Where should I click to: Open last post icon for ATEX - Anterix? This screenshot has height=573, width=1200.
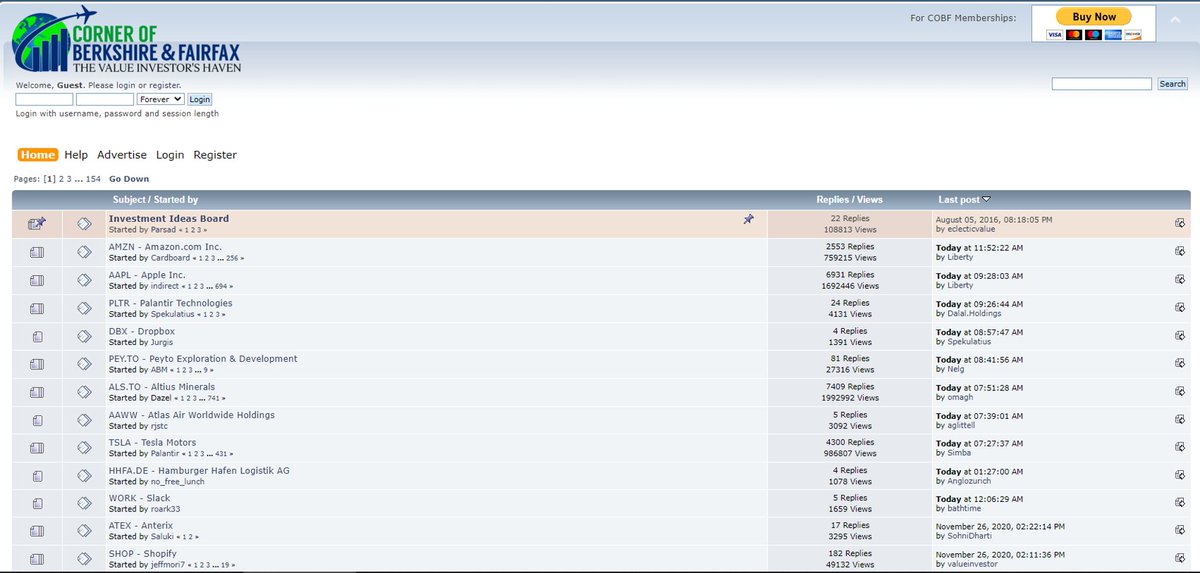coord(1180,531)
